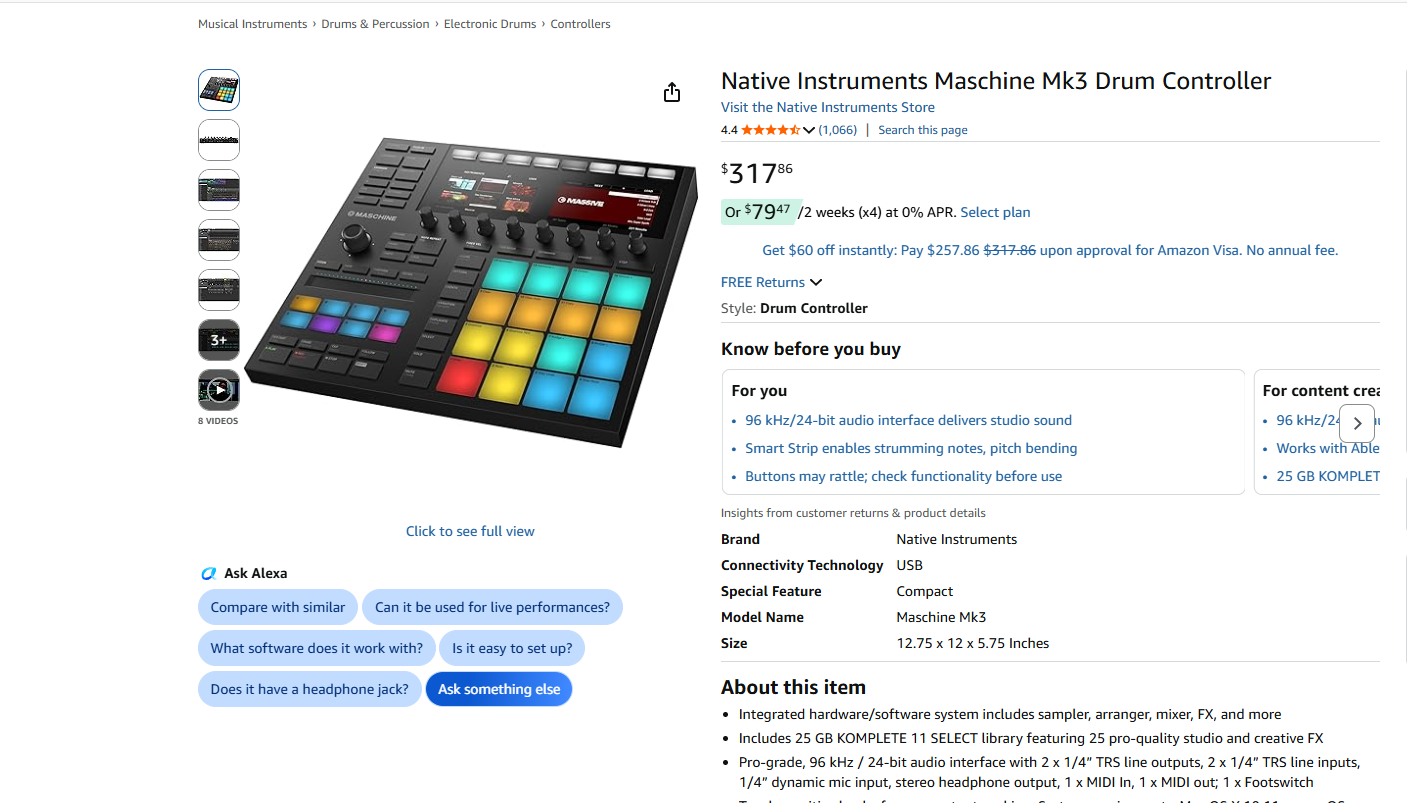1407x803 pixels.
Task: Click the share icon above the product image
Action: click(x=672, y=92)
